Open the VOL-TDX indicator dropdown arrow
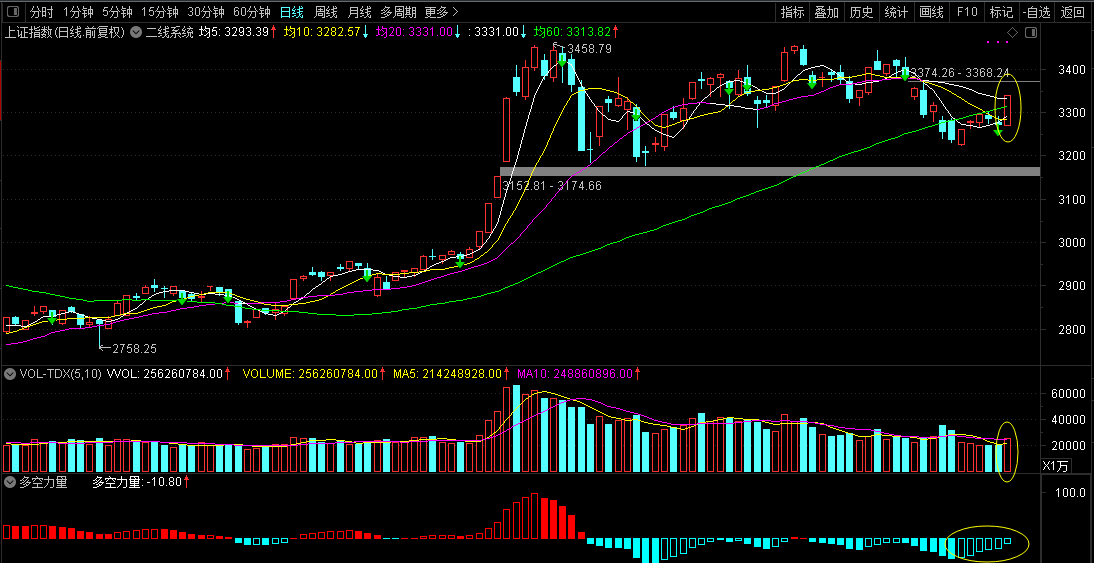This screenshot has height=563, width=1094. (x=10, y=374)
